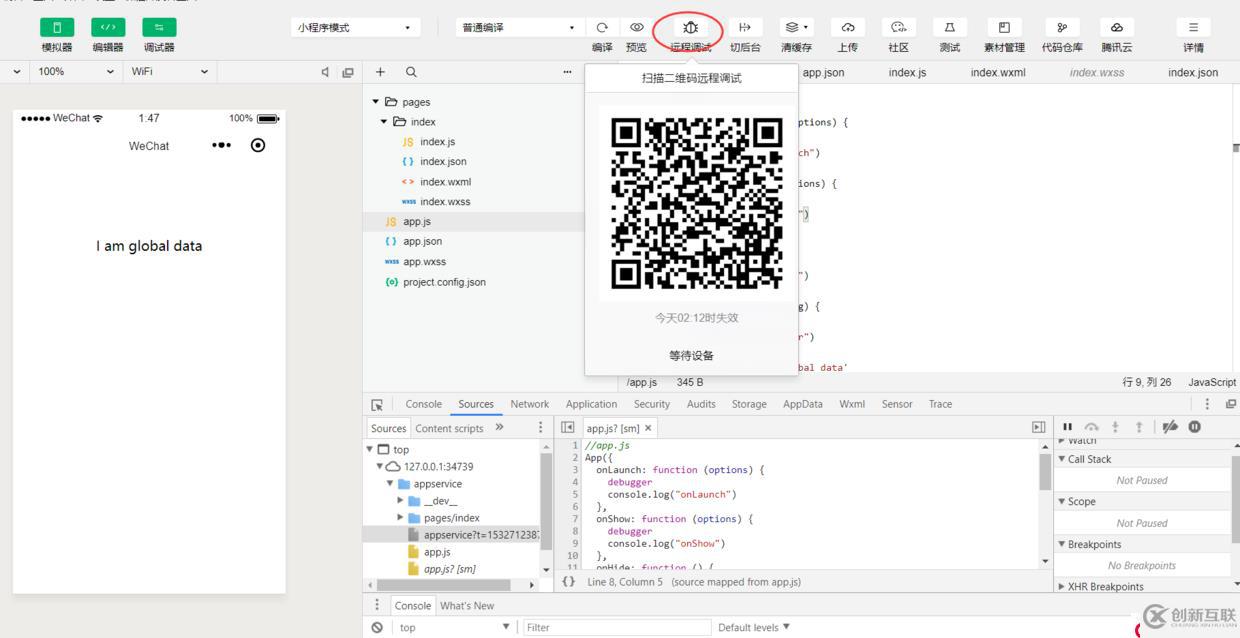Select project.config.json in file tree

[x=444, y=282]
